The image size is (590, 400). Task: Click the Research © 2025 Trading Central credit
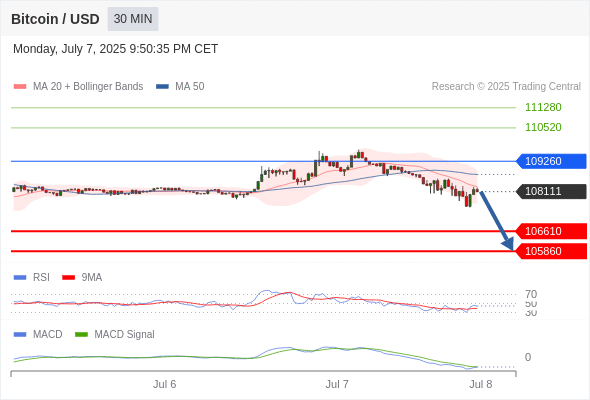coord(506,87)
